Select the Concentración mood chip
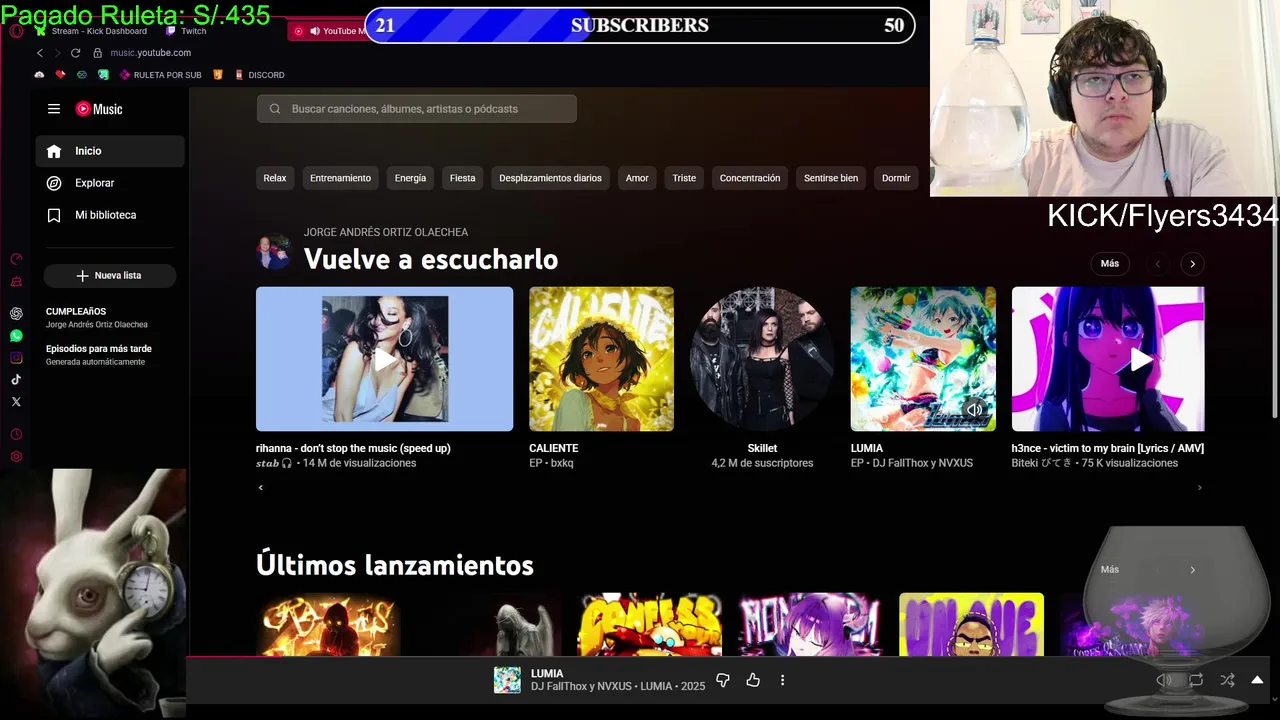The height and width of the screenshot is (720, 1280). click(x=750, y=178)
